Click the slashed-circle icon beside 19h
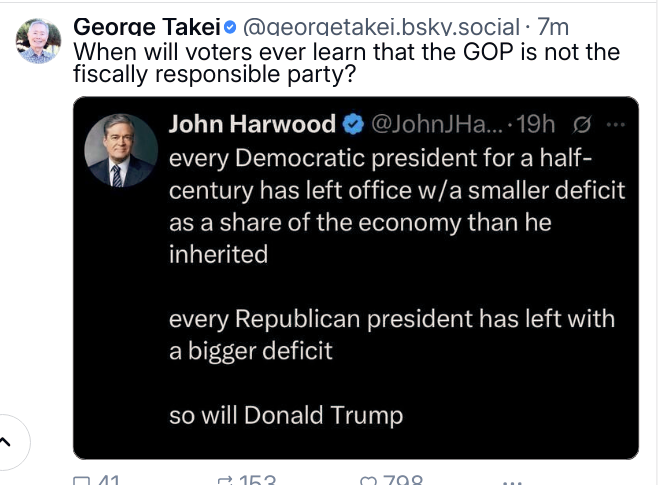 tap(582, 125)
